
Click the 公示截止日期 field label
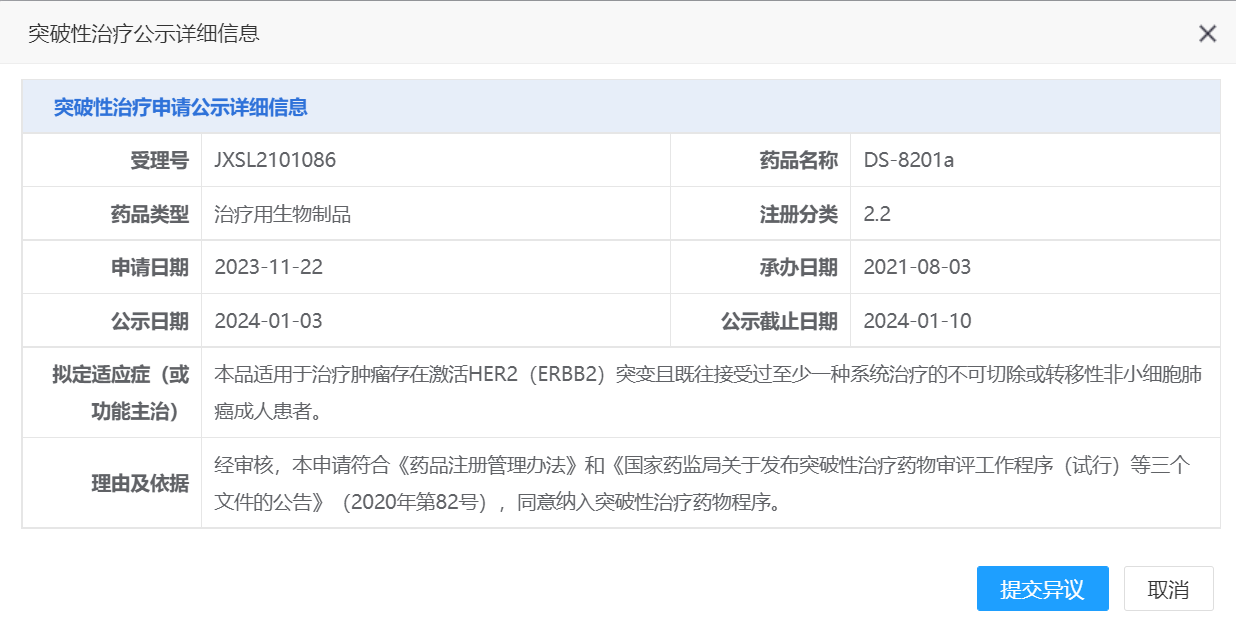779,321
